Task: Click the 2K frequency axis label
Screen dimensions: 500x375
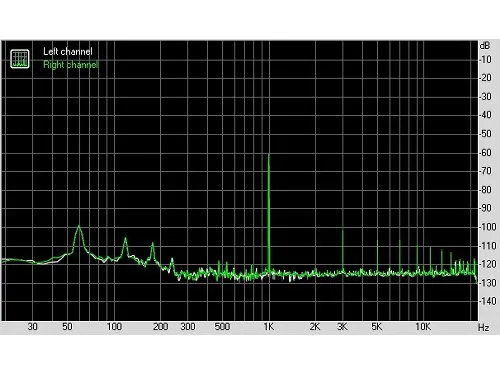Action: click(x=315, y=327)
